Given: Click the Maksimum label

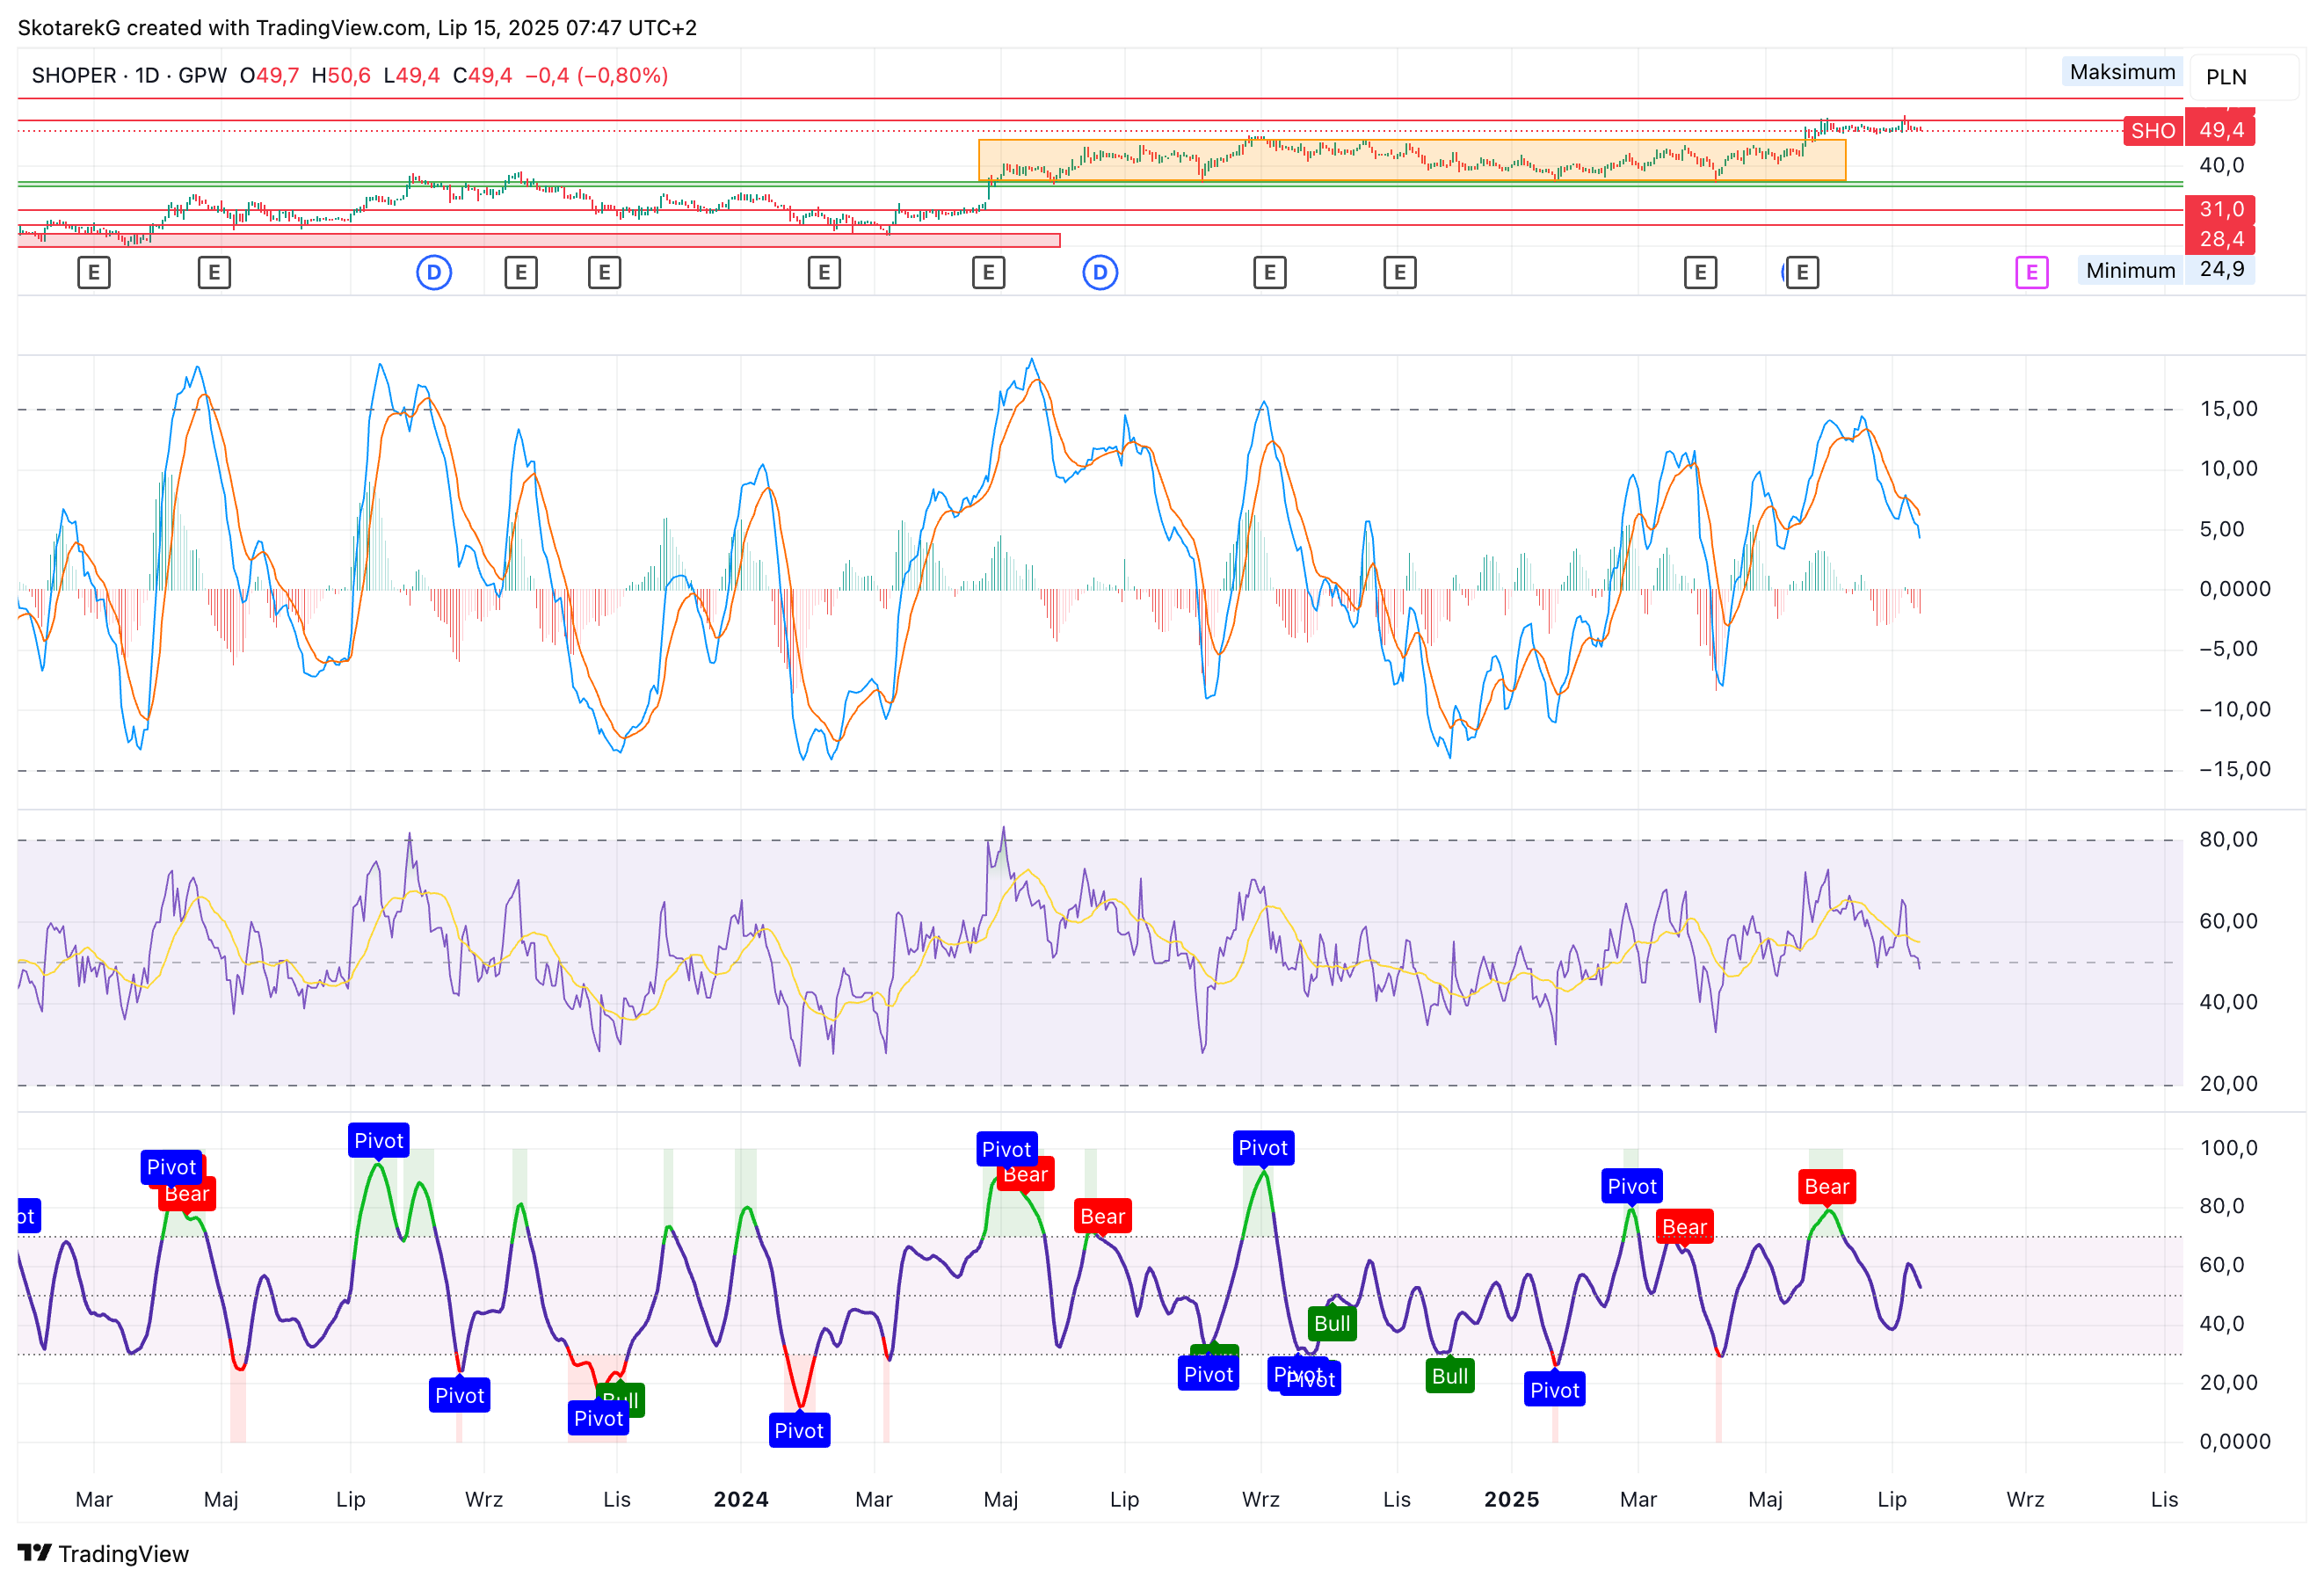Looking at the screenshot, I should point(2122,72).
